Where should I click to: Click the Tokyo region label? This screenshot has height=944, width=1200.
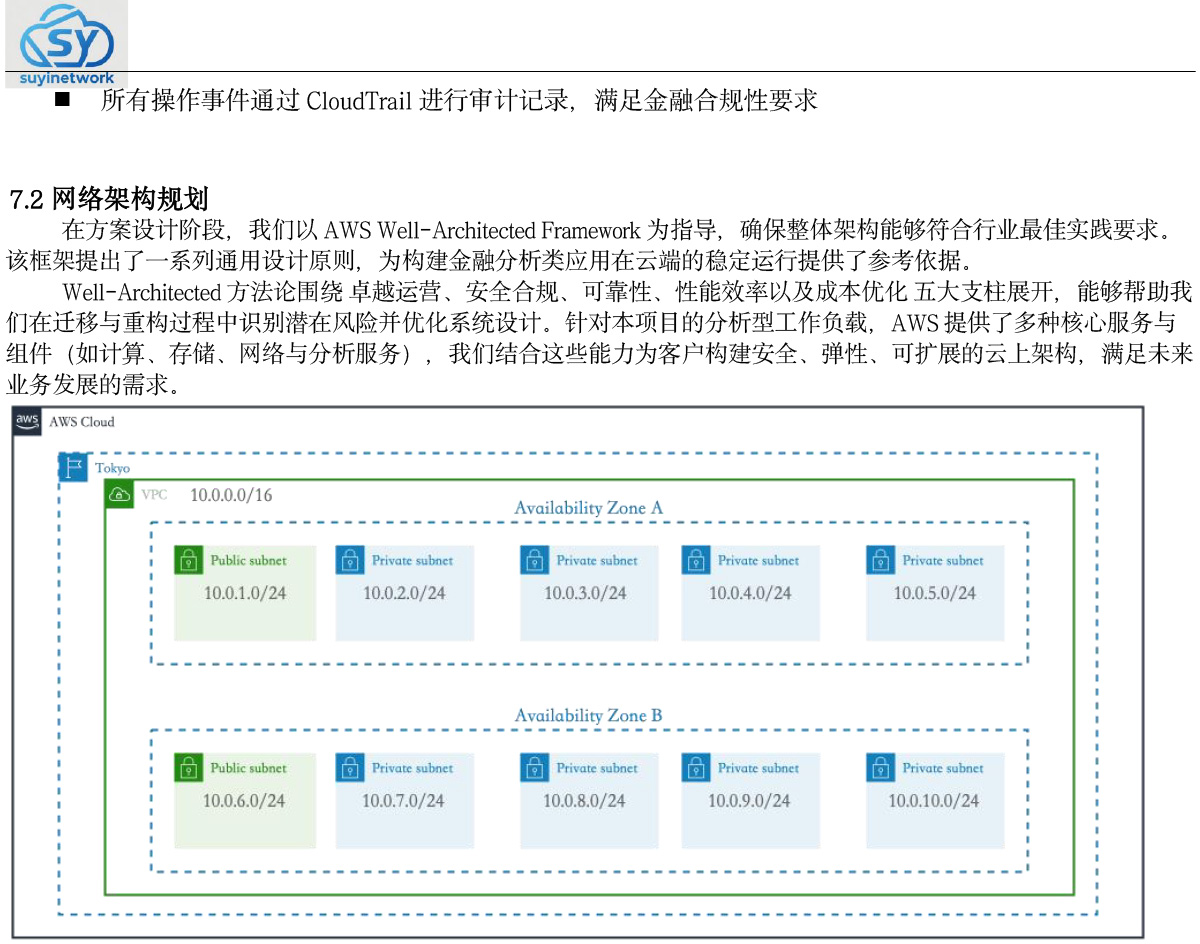pyautogui.click(x=113, y=468)
